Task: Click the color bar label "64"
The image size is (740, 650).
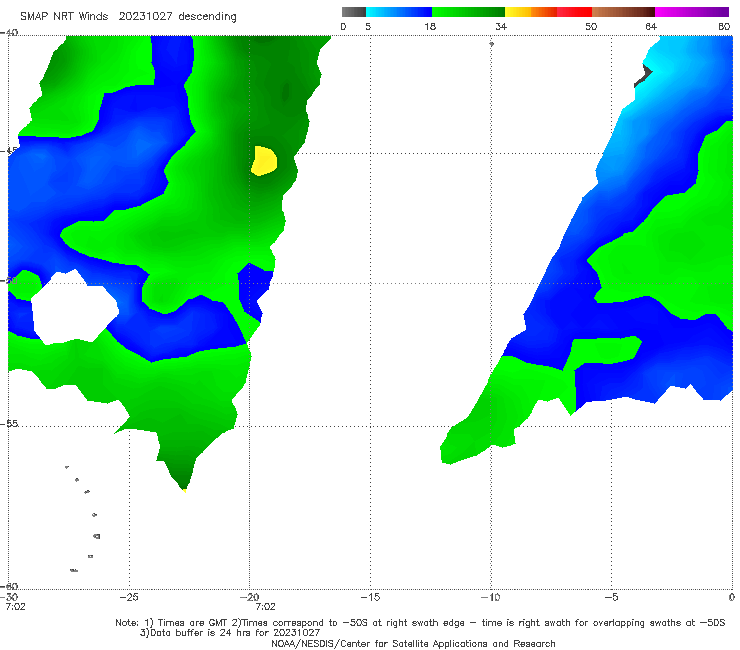Action: [x=651, y=26]
